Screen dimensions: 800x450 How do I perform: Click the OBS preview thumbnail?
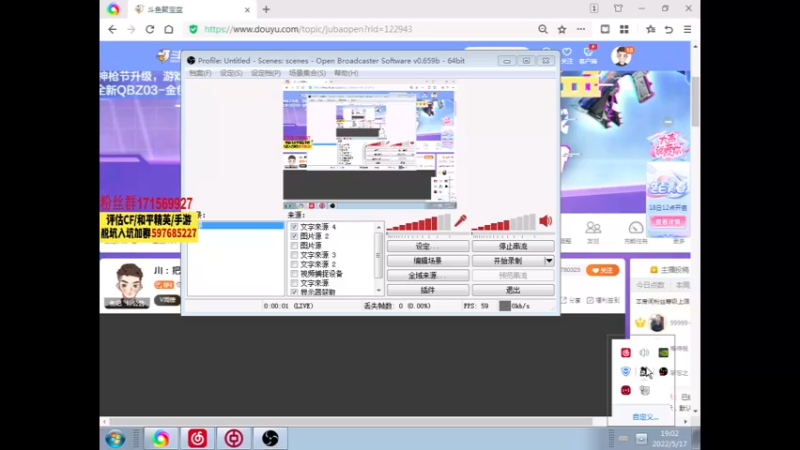(369, 144)
